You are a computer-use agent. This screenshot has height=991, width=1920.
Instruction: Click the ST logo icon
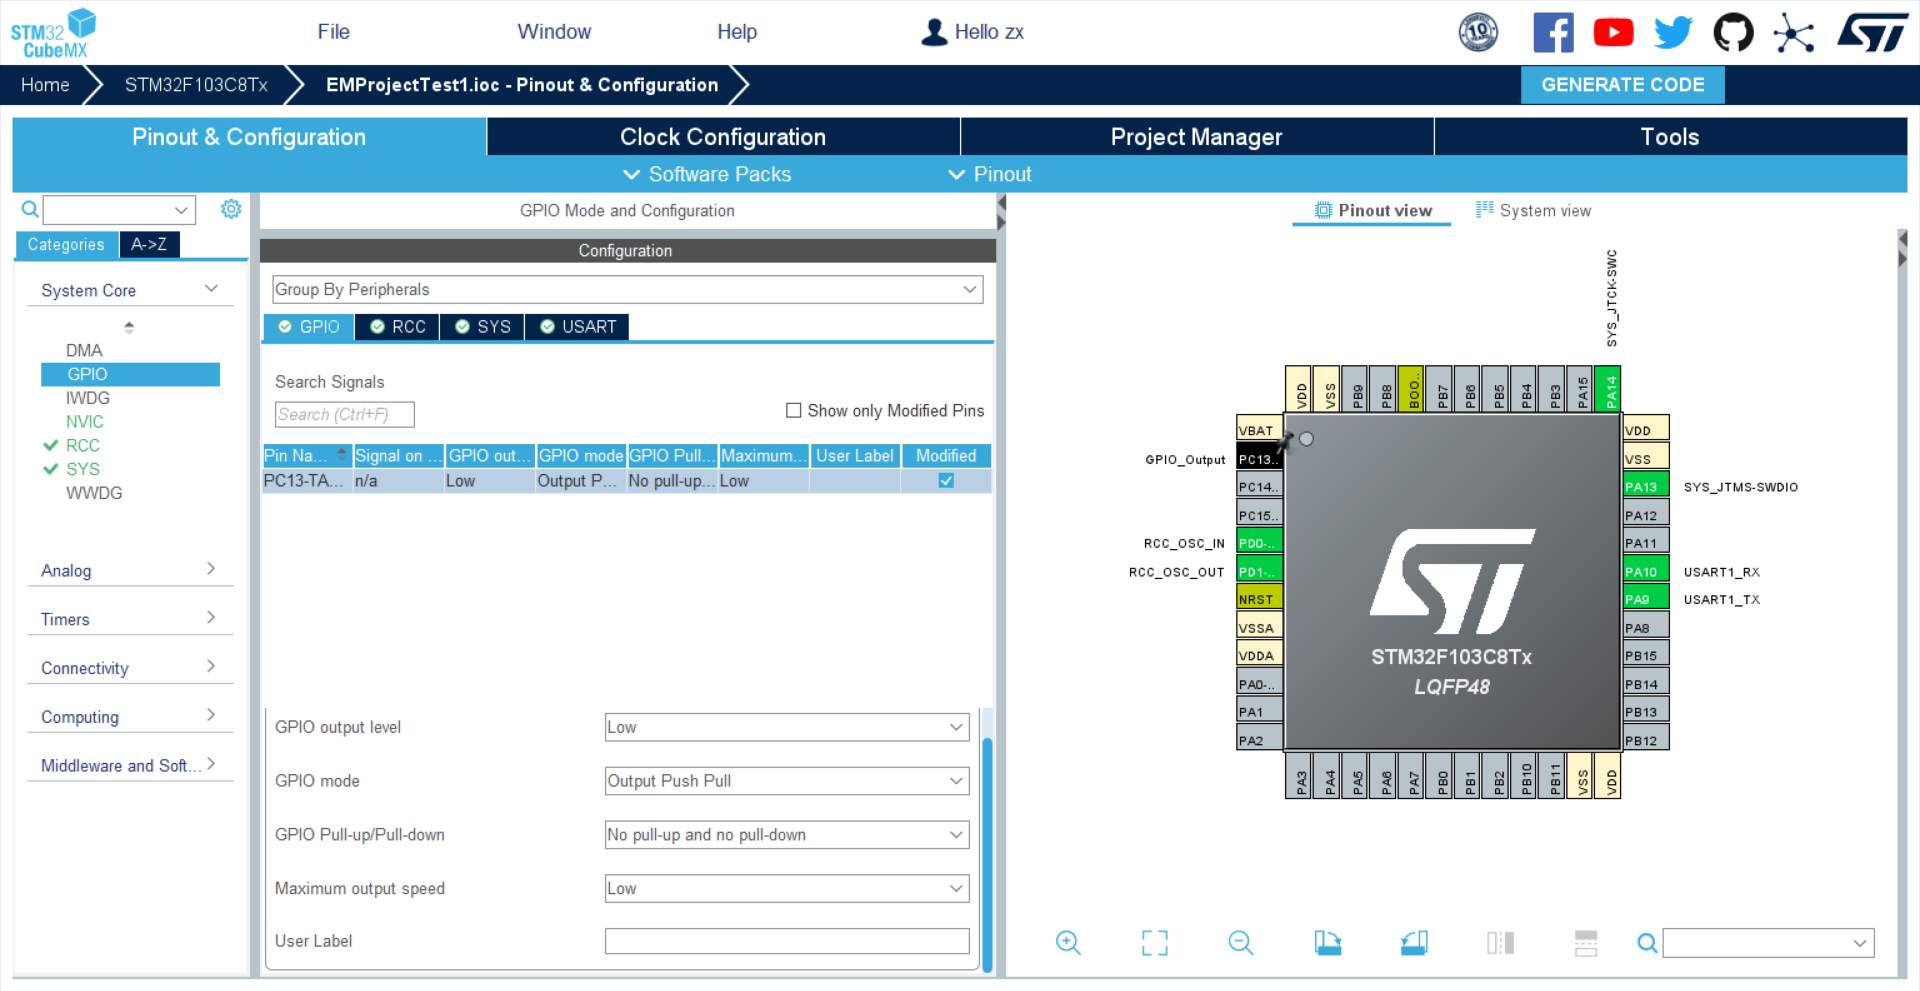pos(1872,32)
